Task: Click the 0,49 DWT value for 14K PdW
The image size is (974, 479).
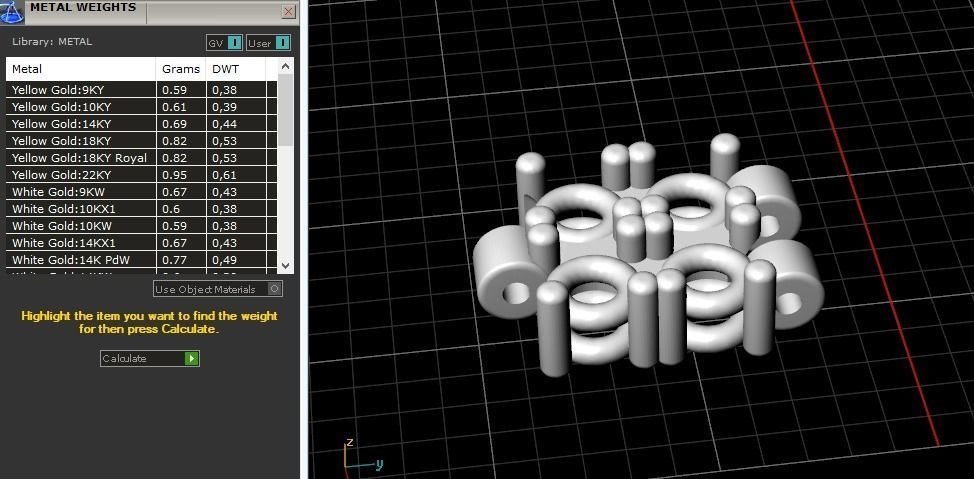Action: point(224,260)
